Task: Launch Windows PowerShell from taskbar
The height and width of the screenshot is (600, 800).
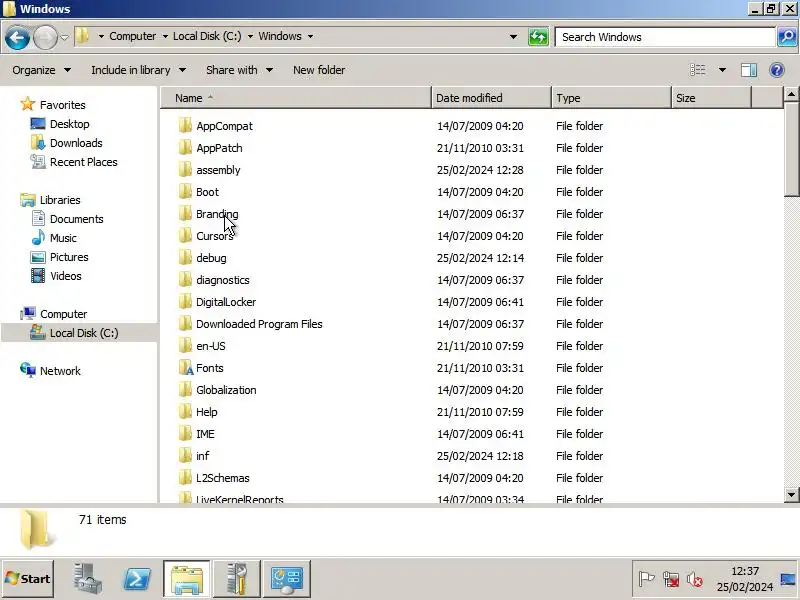Action: click(137, 579)
